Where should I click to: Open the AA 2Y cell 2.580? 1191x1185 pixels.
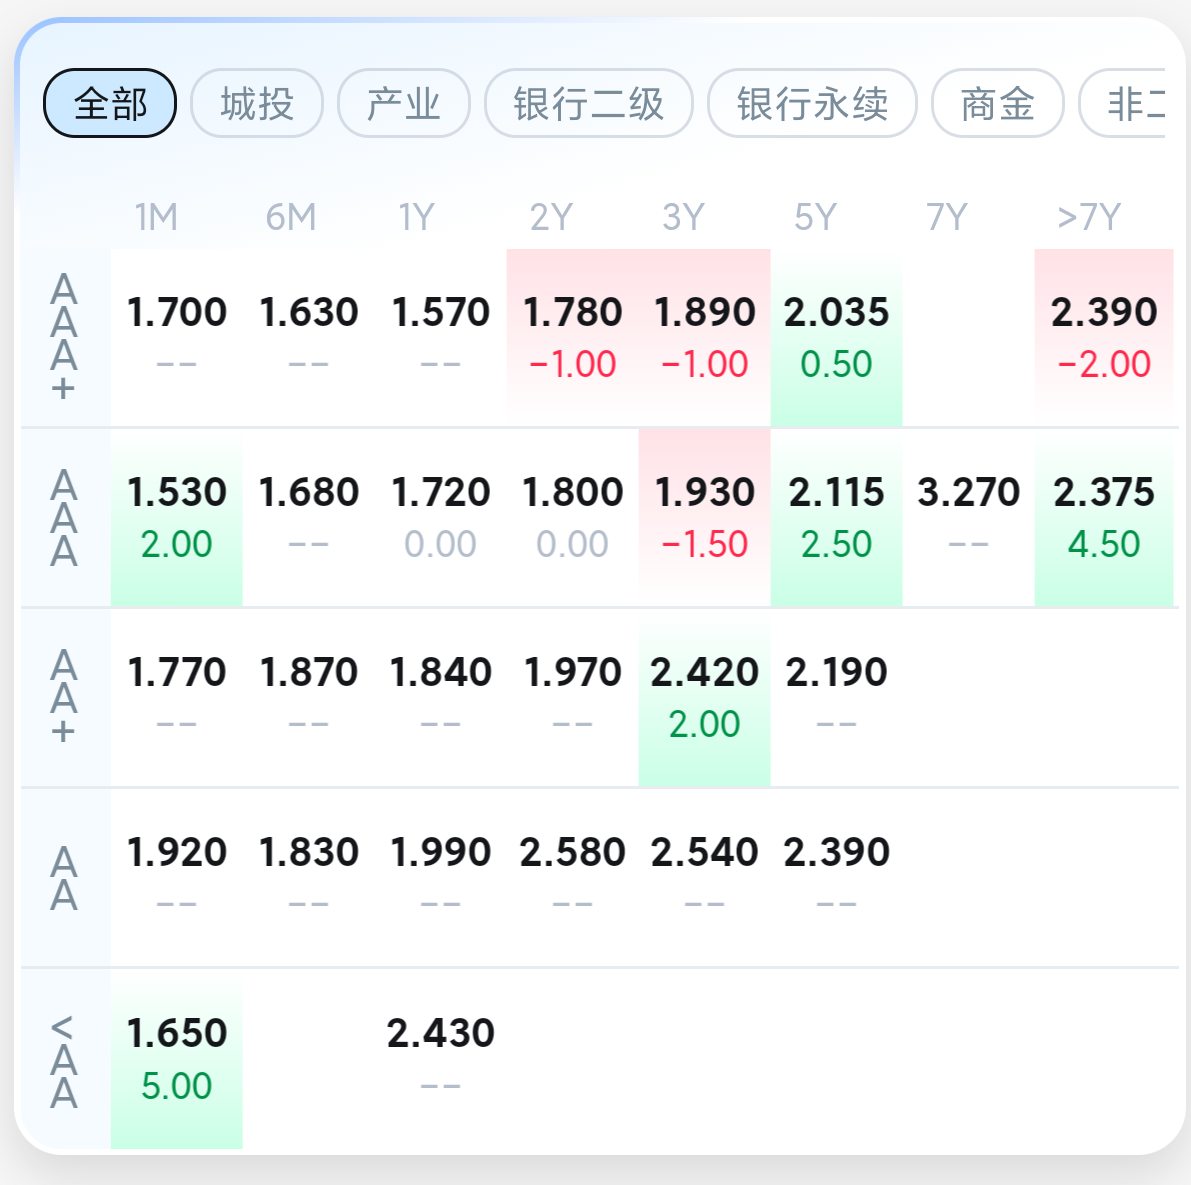click(x=572, y=875)
